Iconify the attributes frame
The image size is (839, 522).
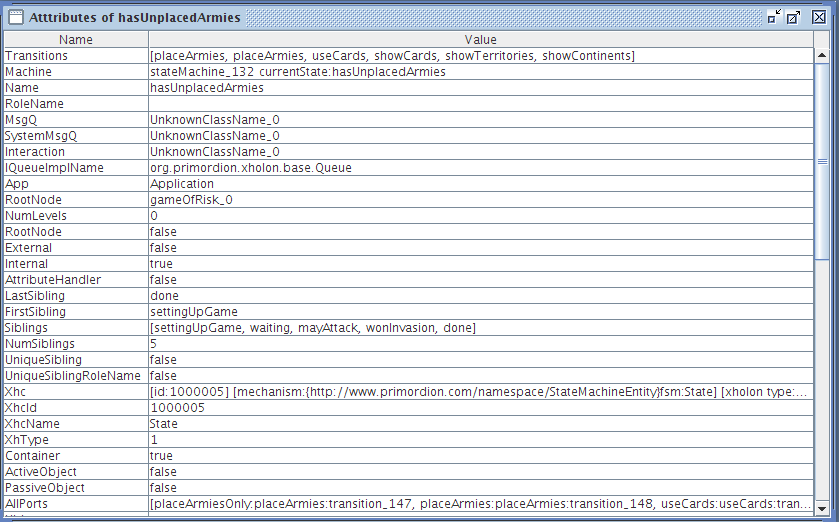coord(774,17)
